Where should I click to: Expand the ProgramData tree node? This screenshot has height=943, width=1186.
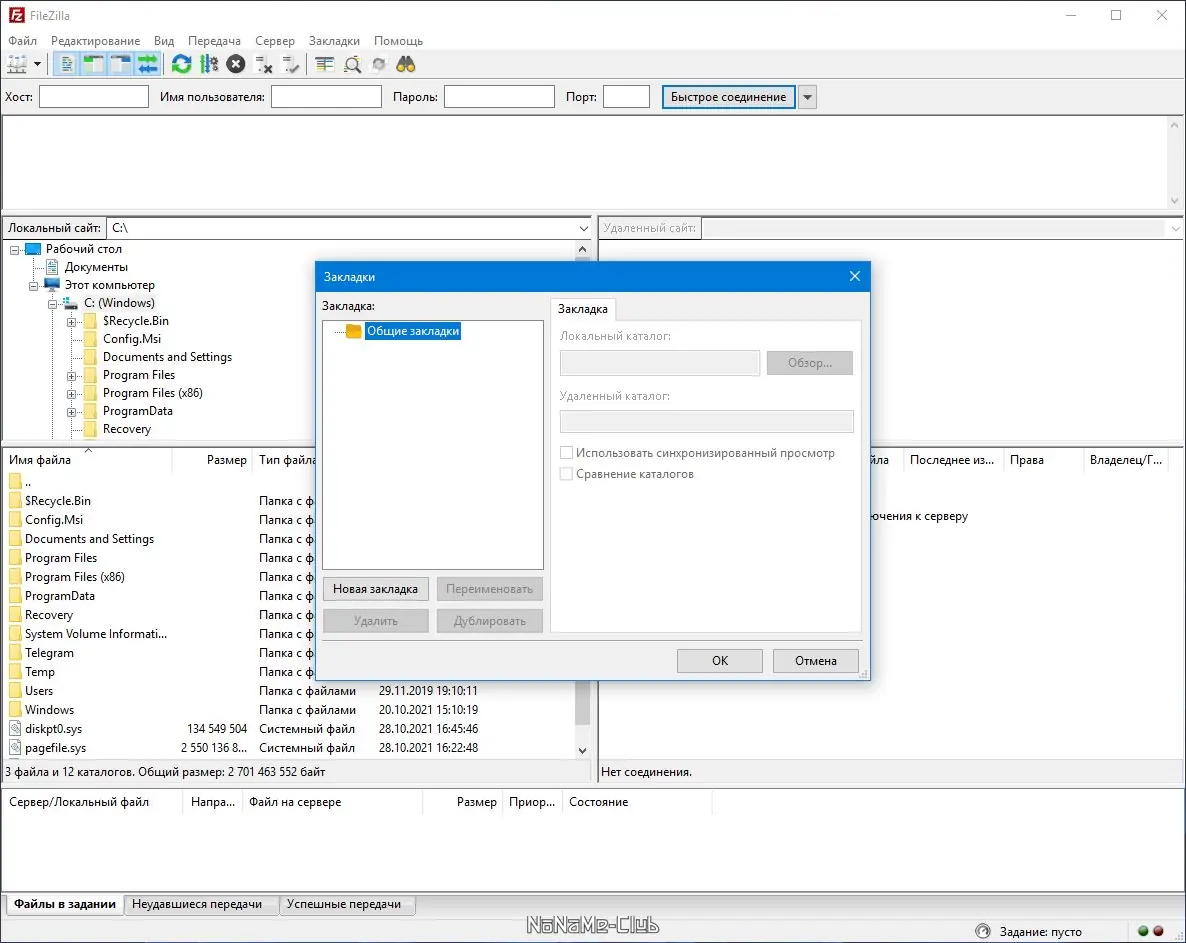pyautogui.click(x=71, y=412)
